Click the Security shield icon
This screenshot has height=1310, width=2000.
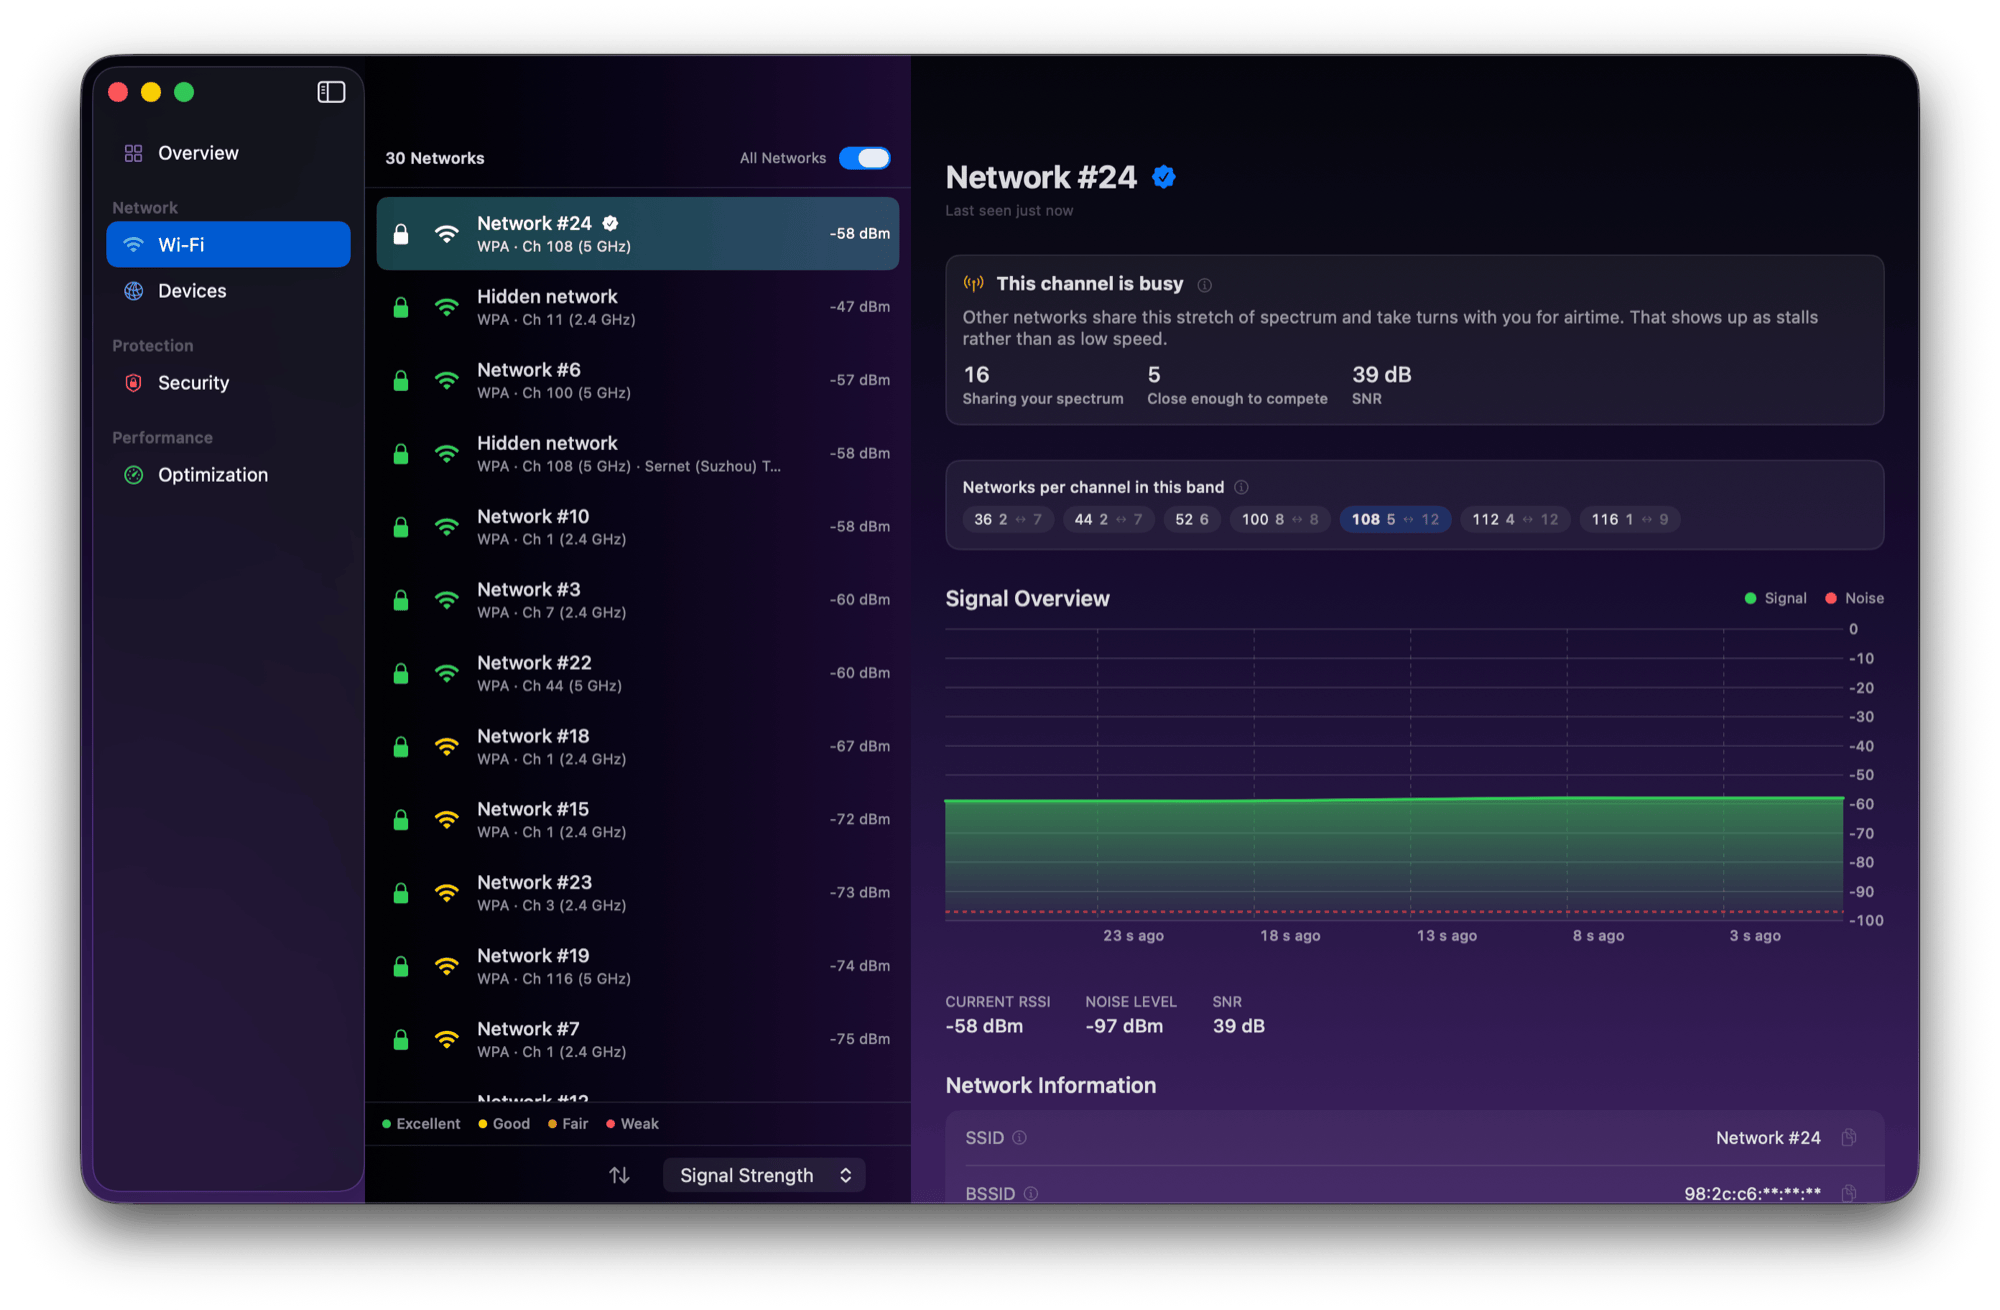point(133,383)
